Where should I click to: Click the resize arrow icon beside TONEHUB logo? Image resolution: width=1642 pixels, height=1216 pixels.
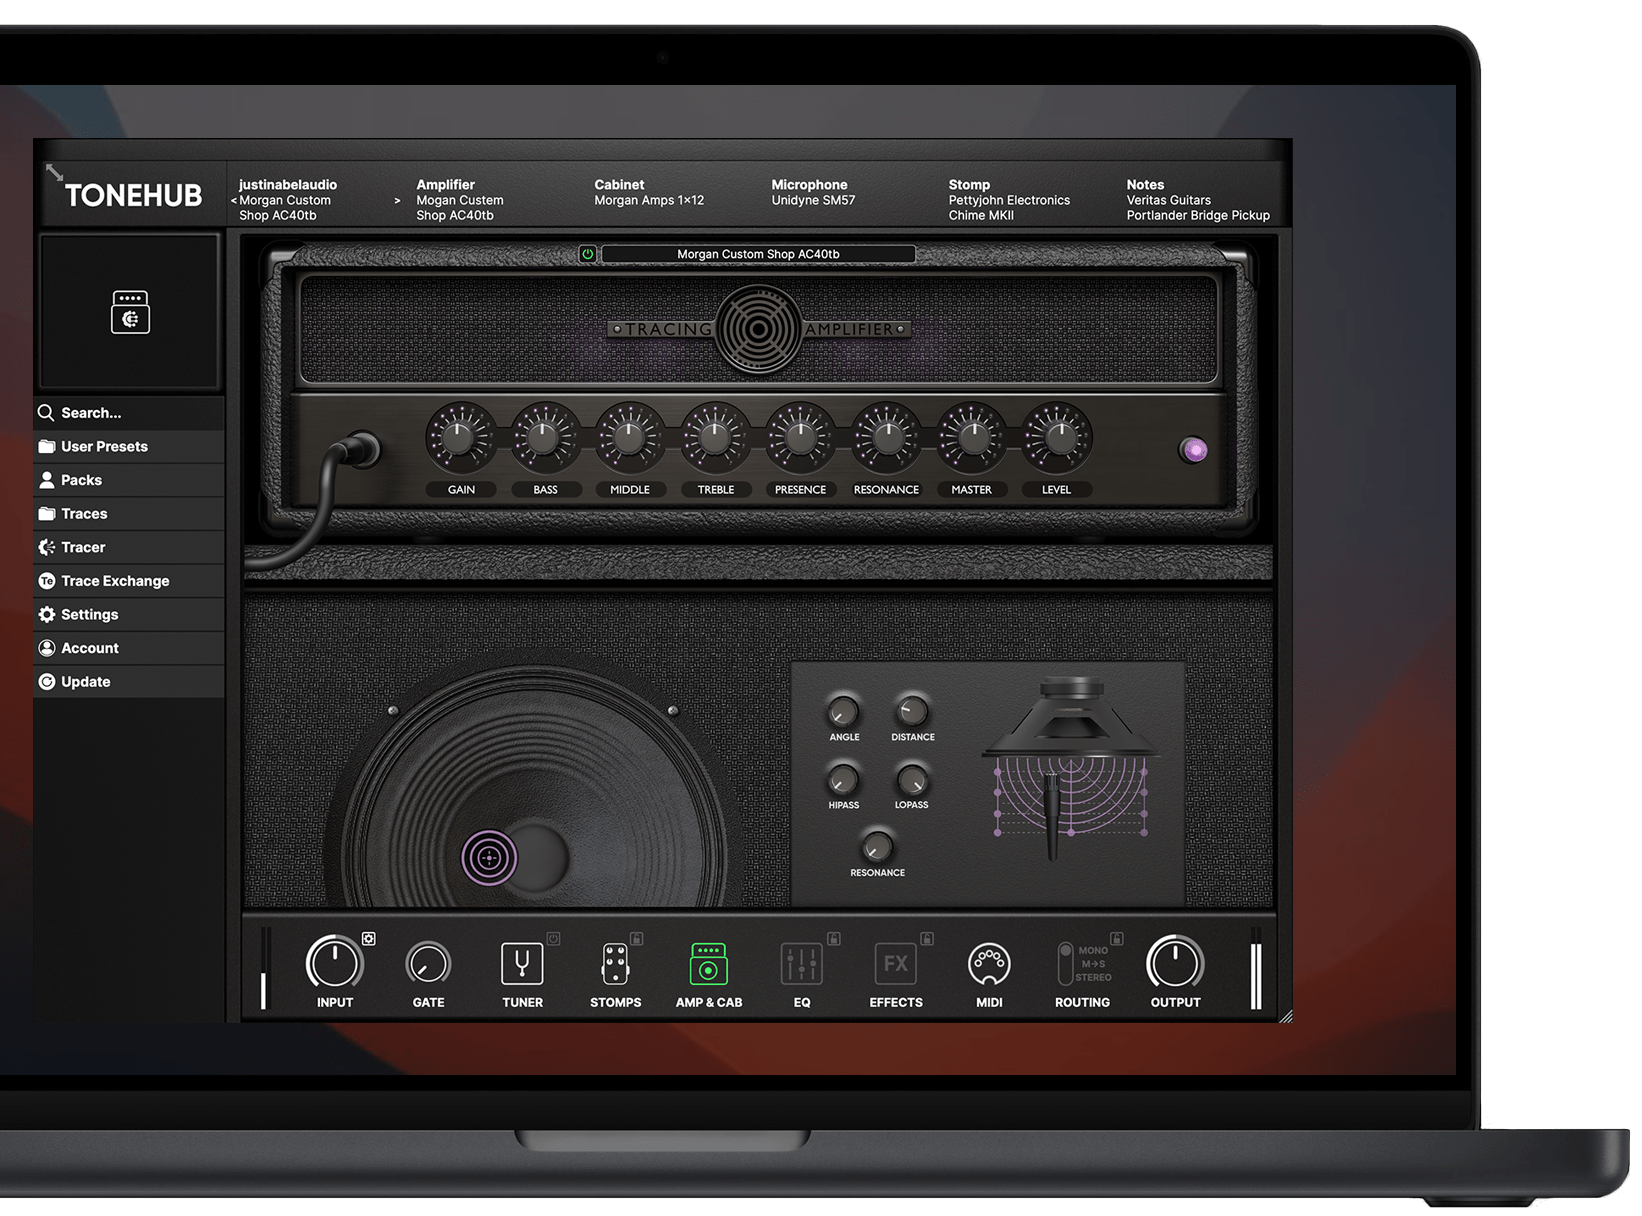click(x=54, y=173)
